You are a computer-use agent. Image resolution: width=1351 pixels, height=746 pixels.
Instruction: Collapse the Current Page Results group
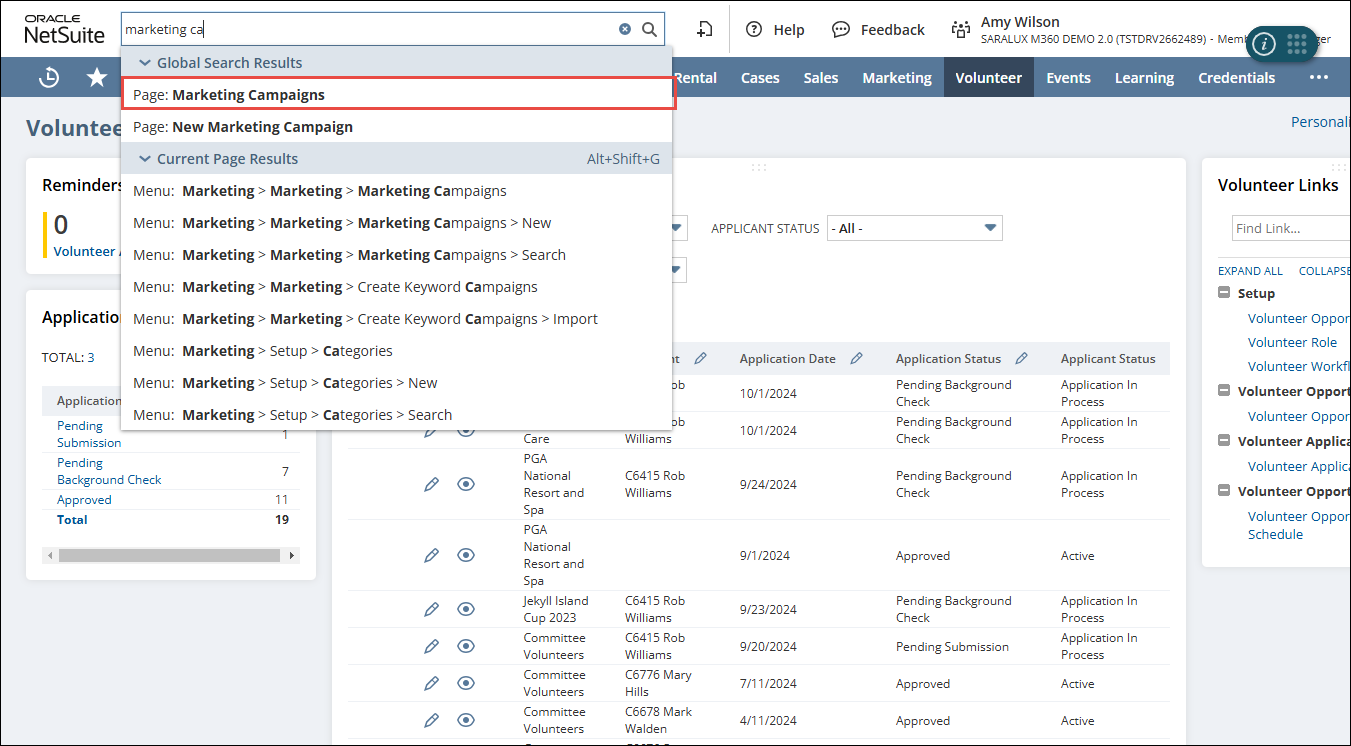pyautogui.click(x=145, y=159)
